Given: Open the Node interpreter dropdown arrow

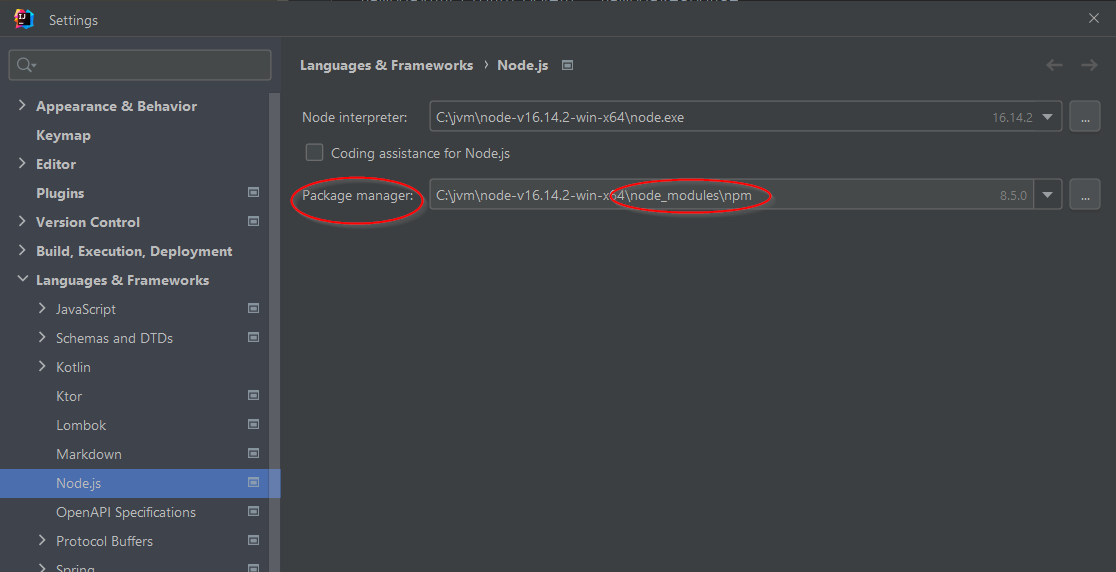Looking at the screenshot, I should pos(1047,117).
